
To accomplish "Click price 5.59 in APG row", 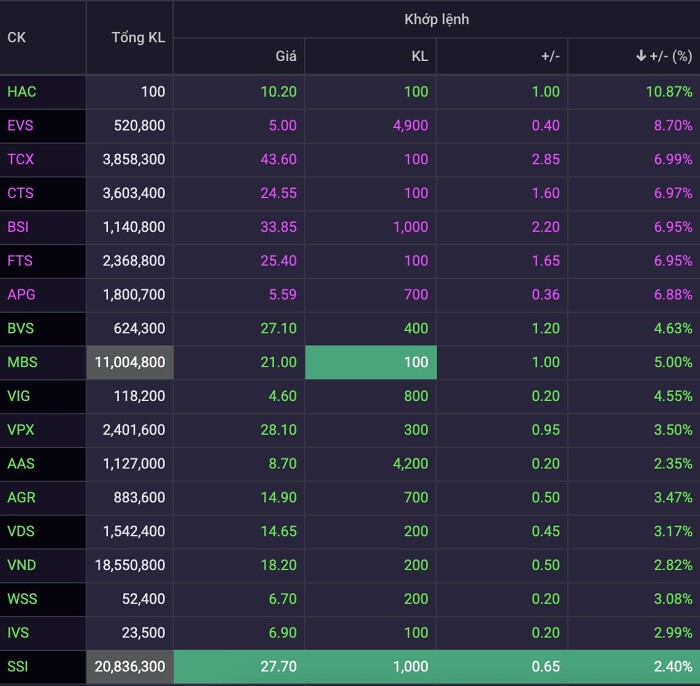I will pos(283,295).
